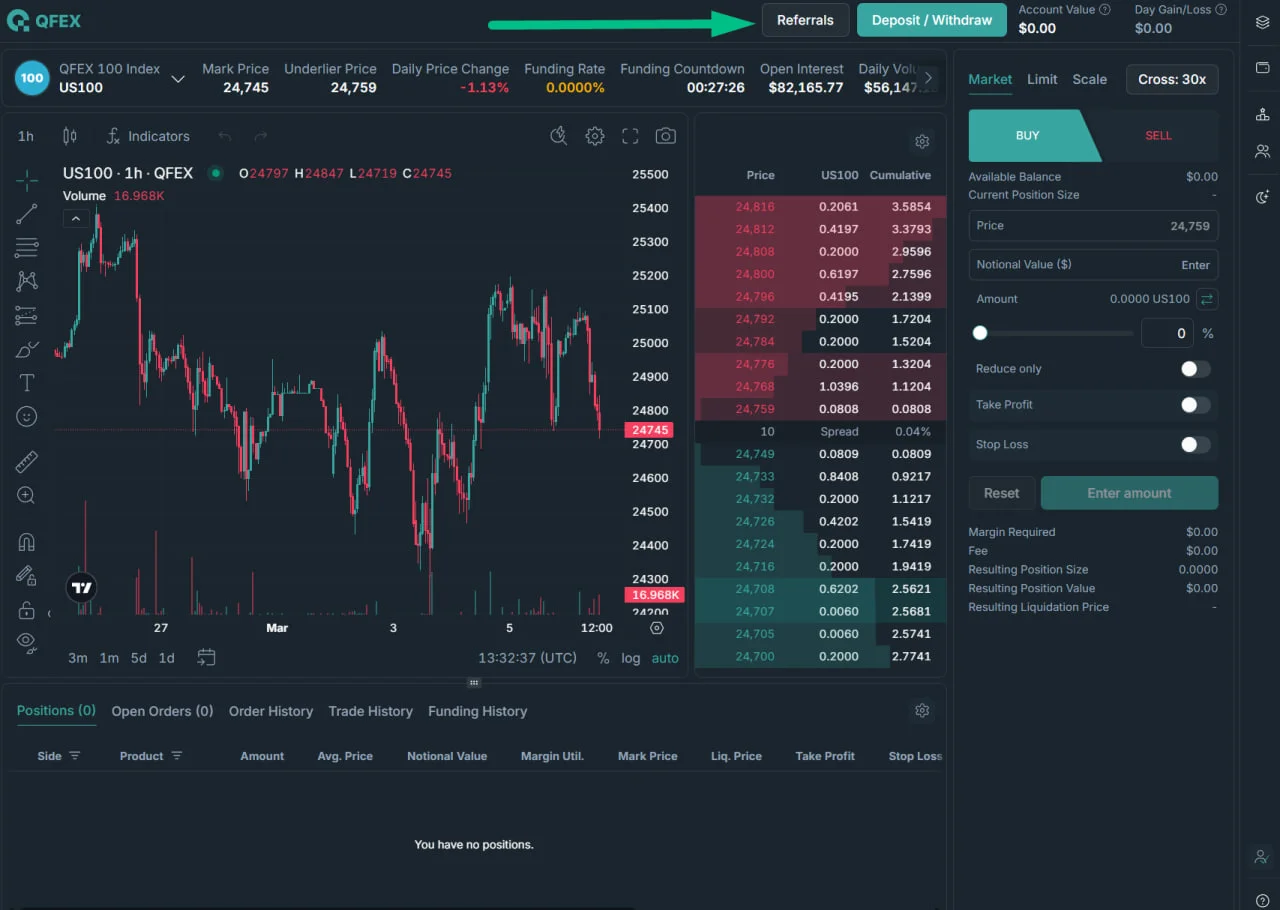Image resolution: width=1280 pixels, height=910 pixels.
Task: Click the Referrals button
Action: point(805,20)
